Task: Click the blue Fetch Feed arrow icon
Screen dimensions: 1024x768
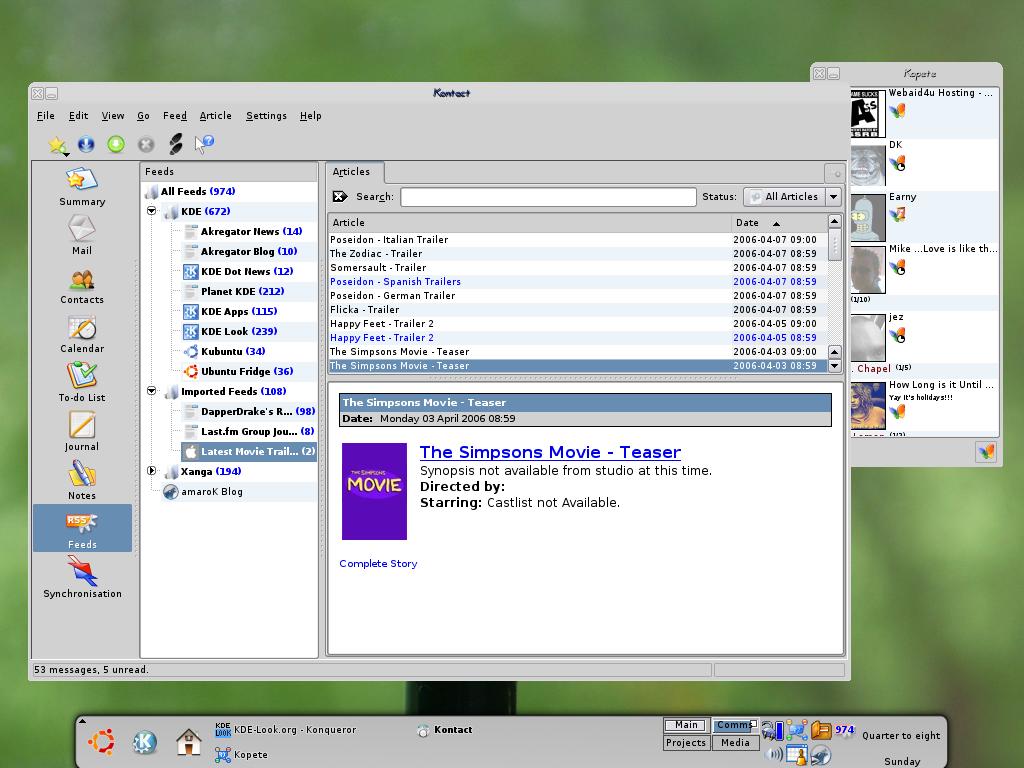Action: pyautogui.click(x=86, y=144)
